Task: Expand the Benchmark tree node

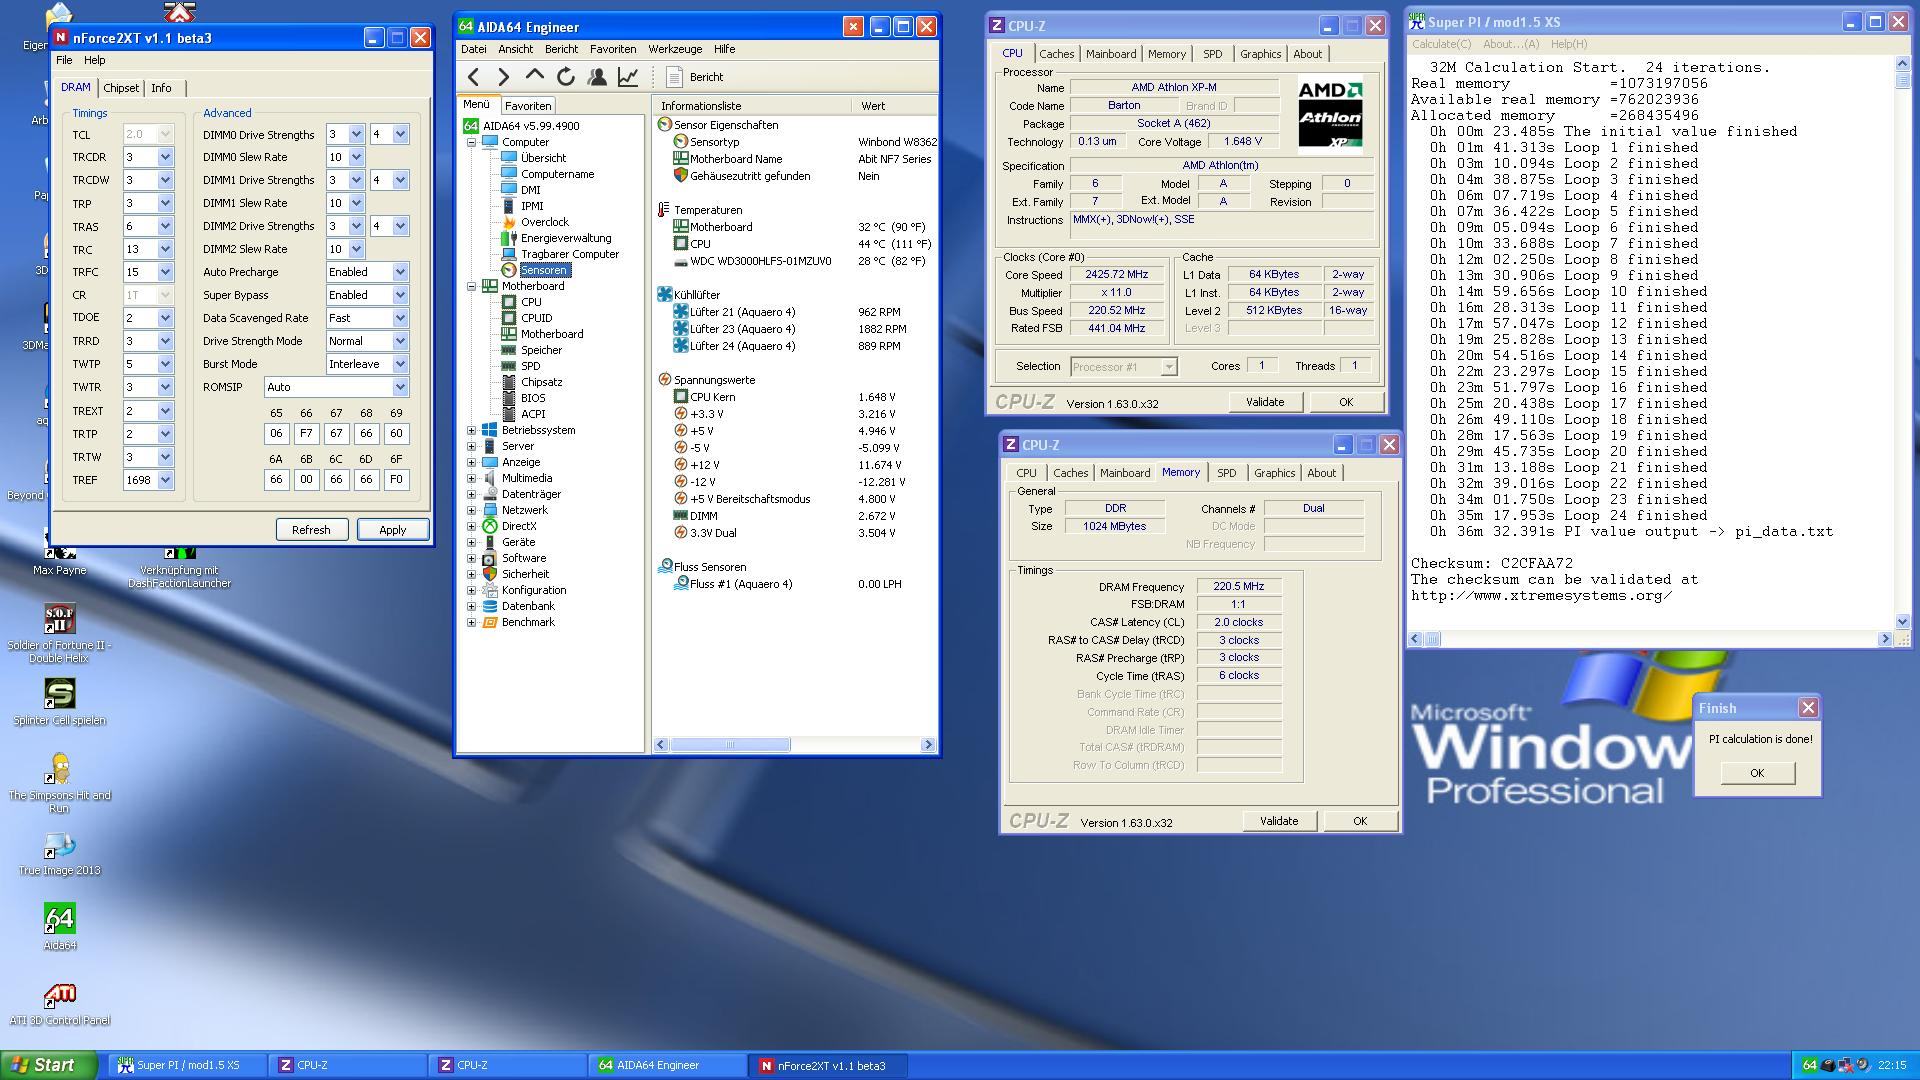Action: [x=472, y=622]
